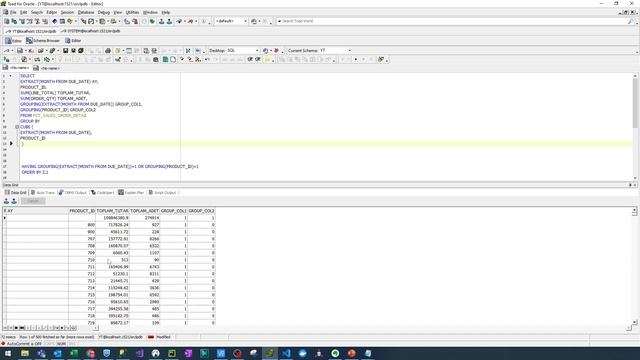
Task: Click the Rollback icon in the main toolbar
Action: pos(169,21)
